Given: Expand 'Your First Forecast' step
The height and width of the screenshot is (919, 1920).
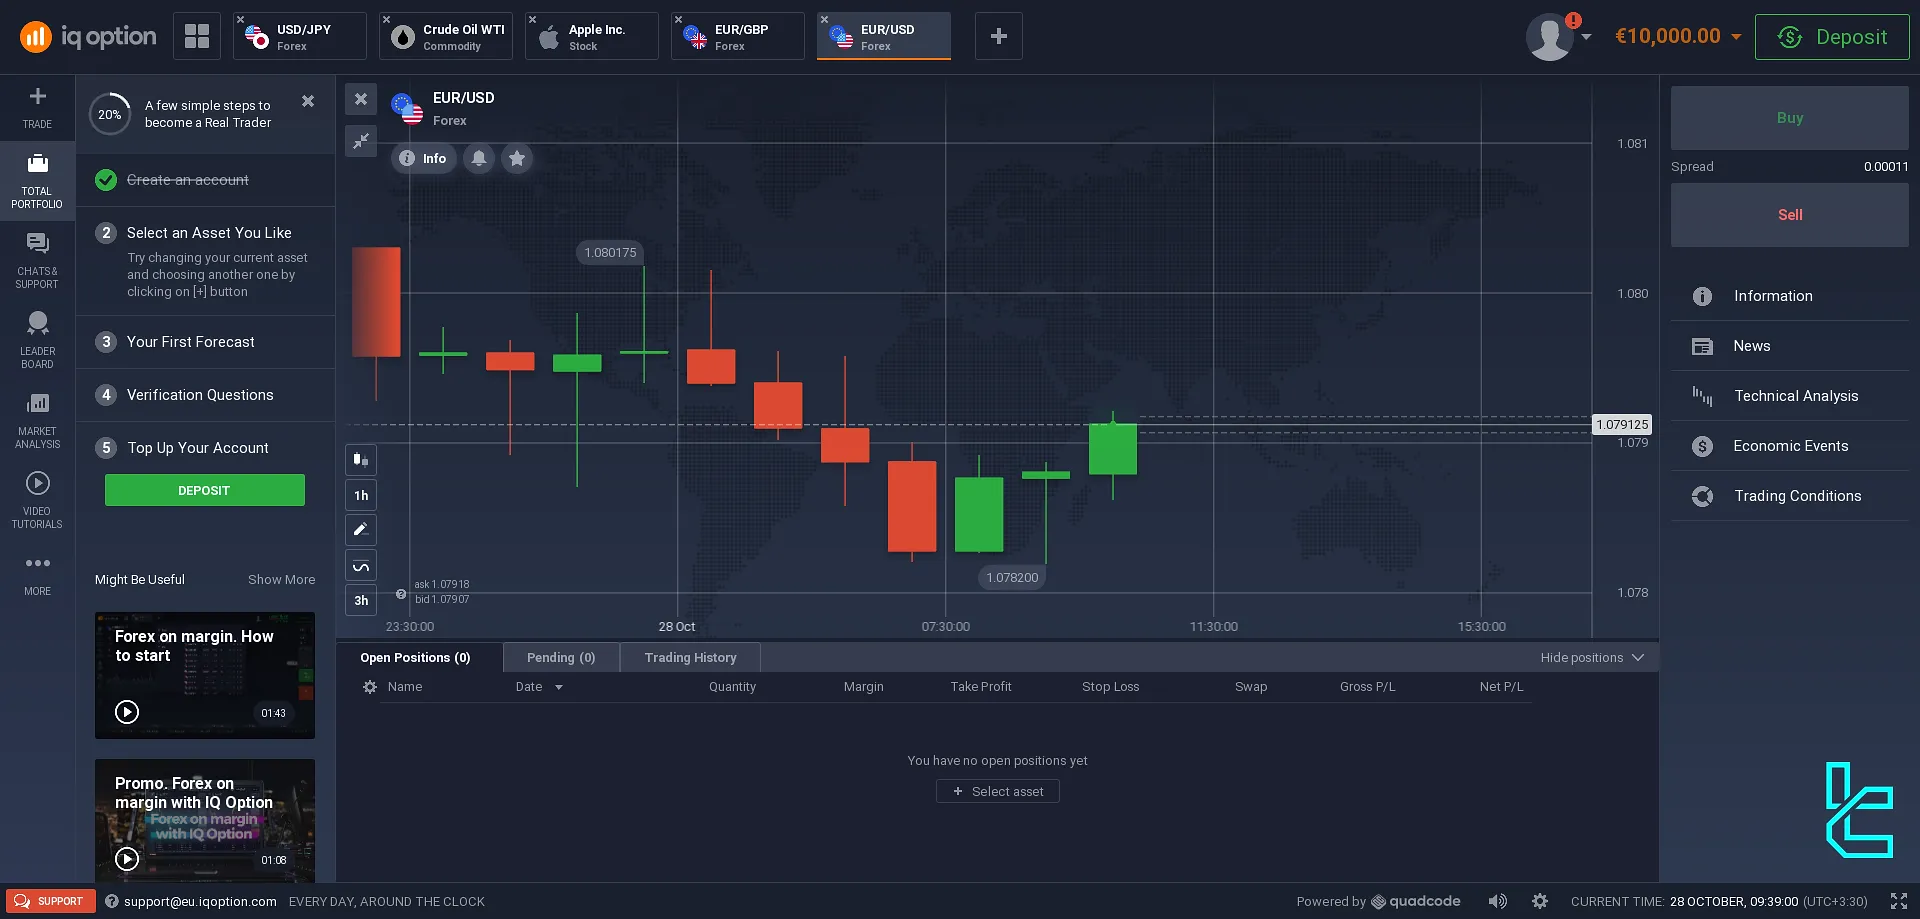Looking at the screenshot, I should click(x=205, y=342).
